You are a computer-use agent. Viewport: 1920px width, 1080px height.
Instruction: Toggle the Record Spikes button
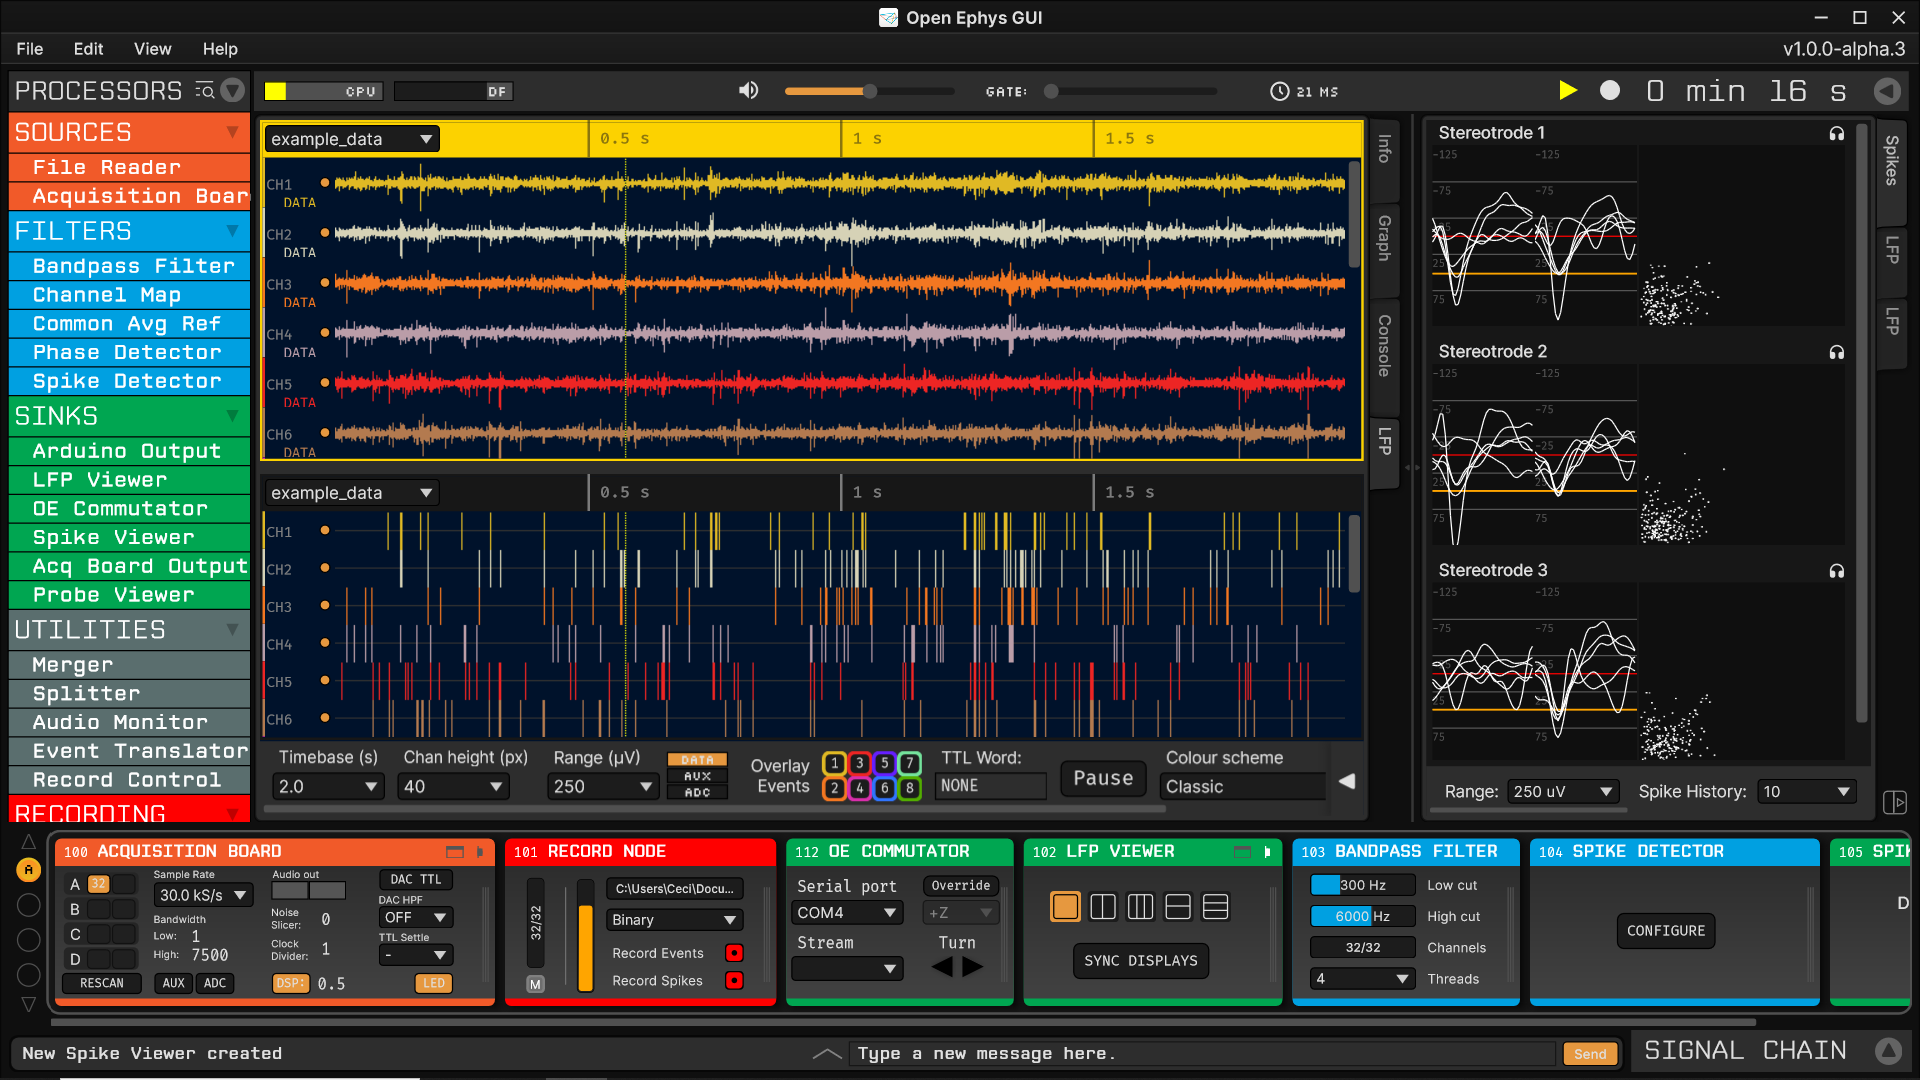point(734,981)
